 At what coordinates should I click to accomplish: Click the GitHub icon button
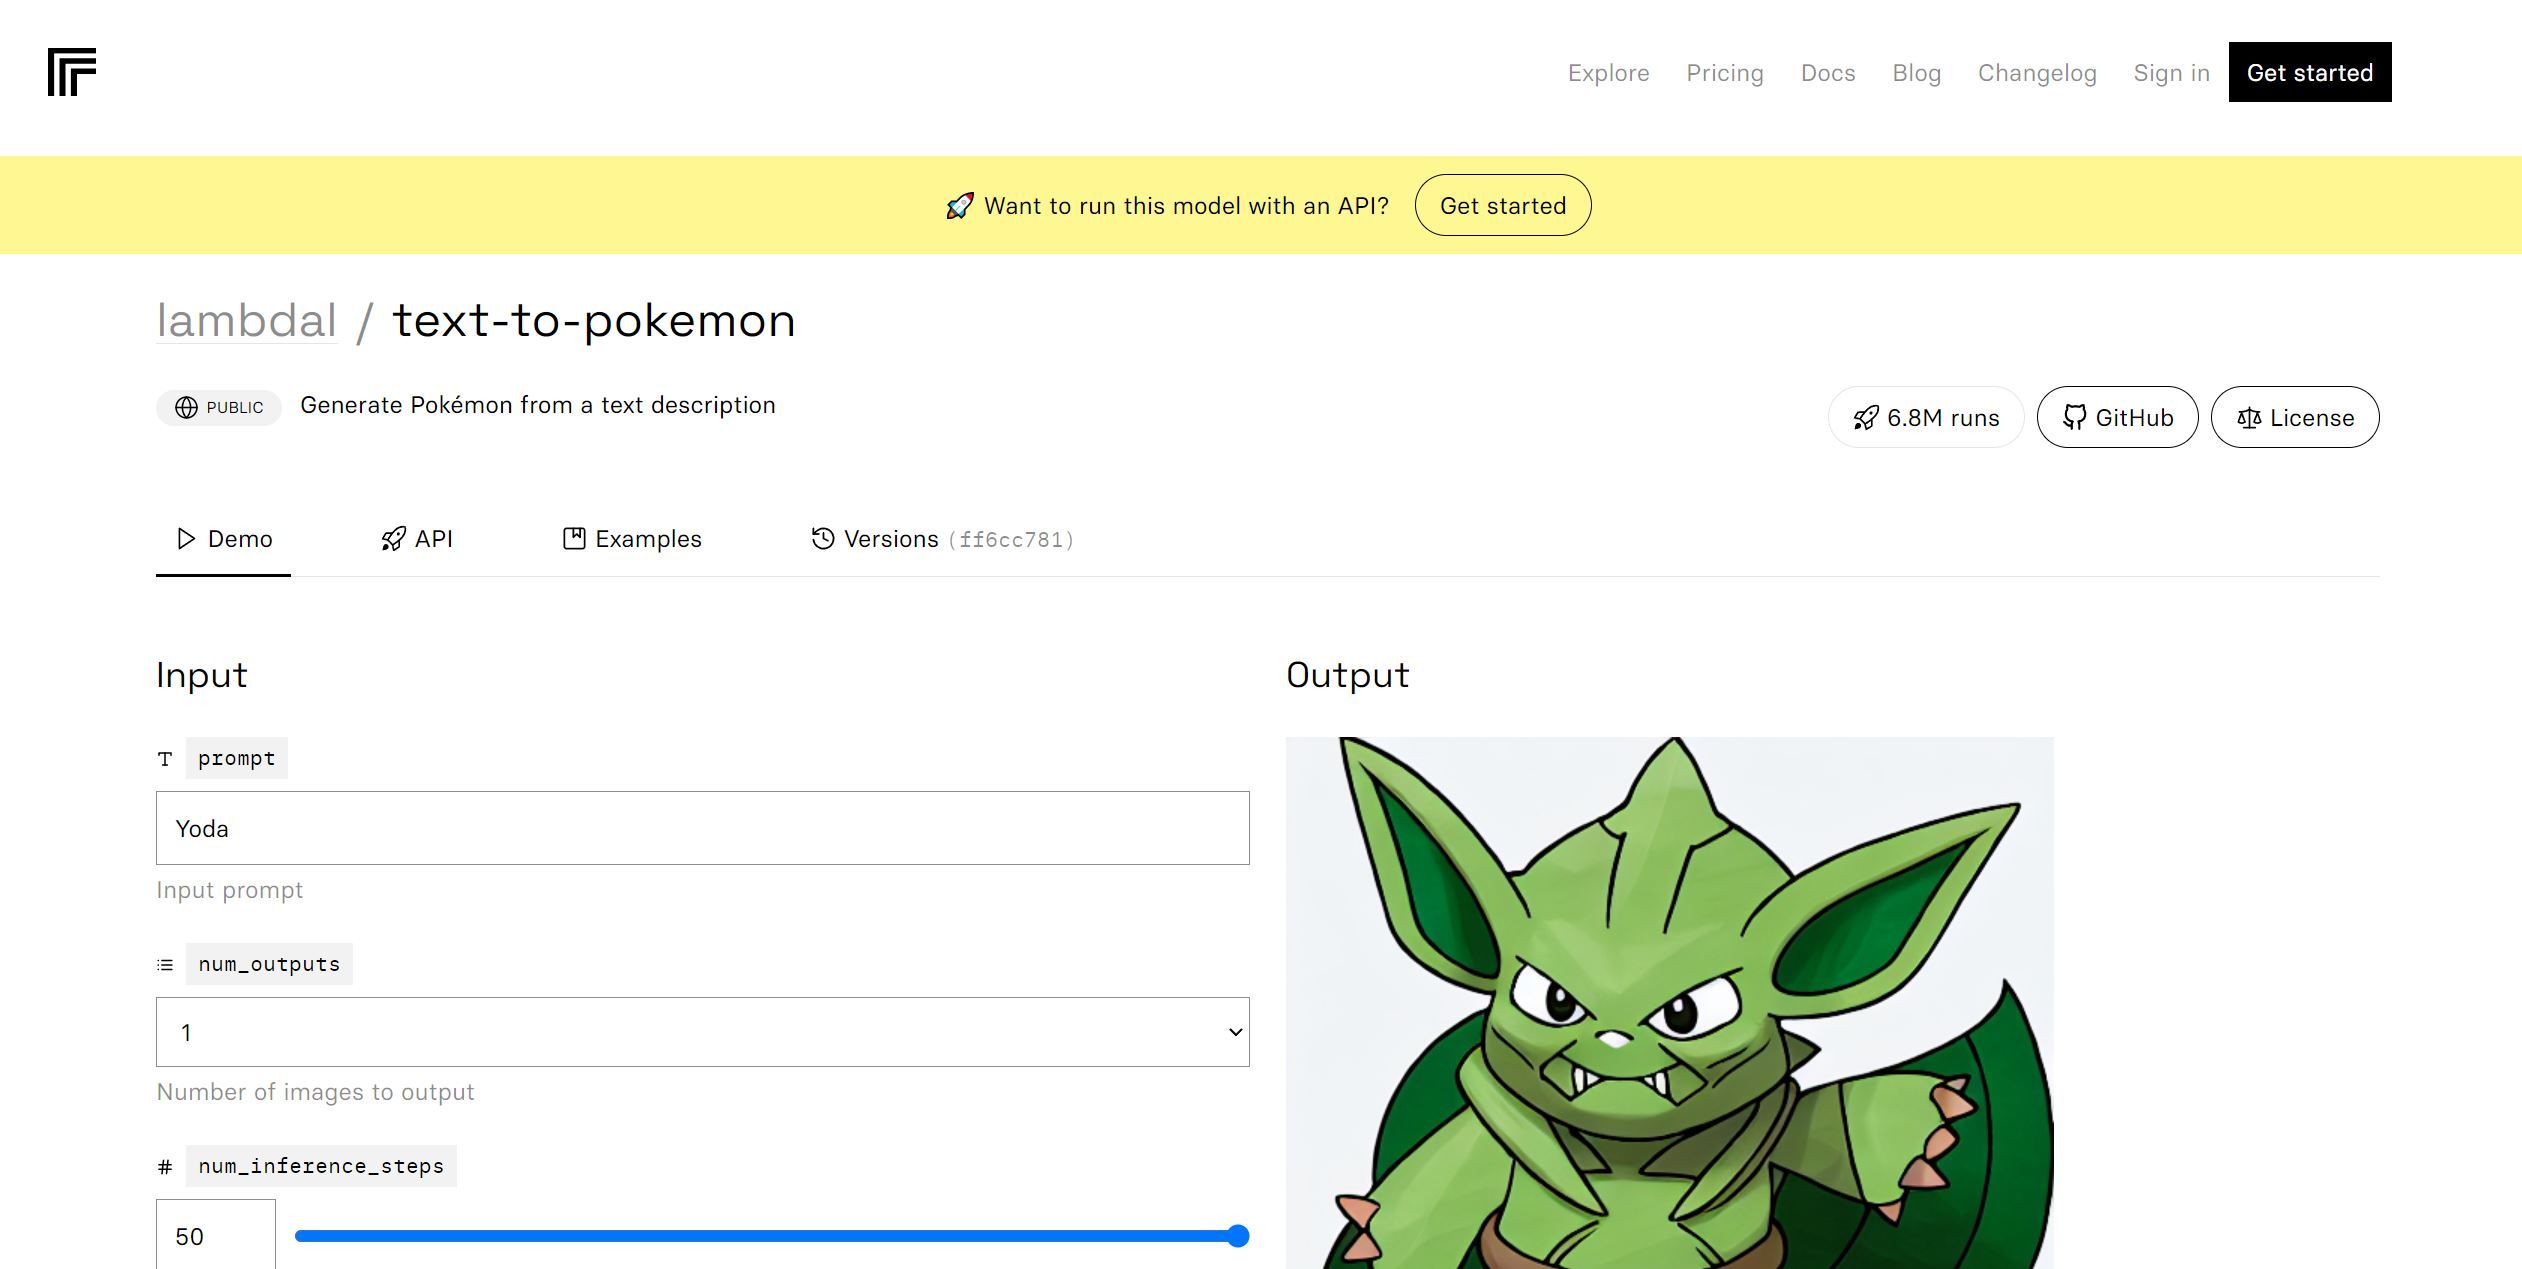(x=2118, y=416)
